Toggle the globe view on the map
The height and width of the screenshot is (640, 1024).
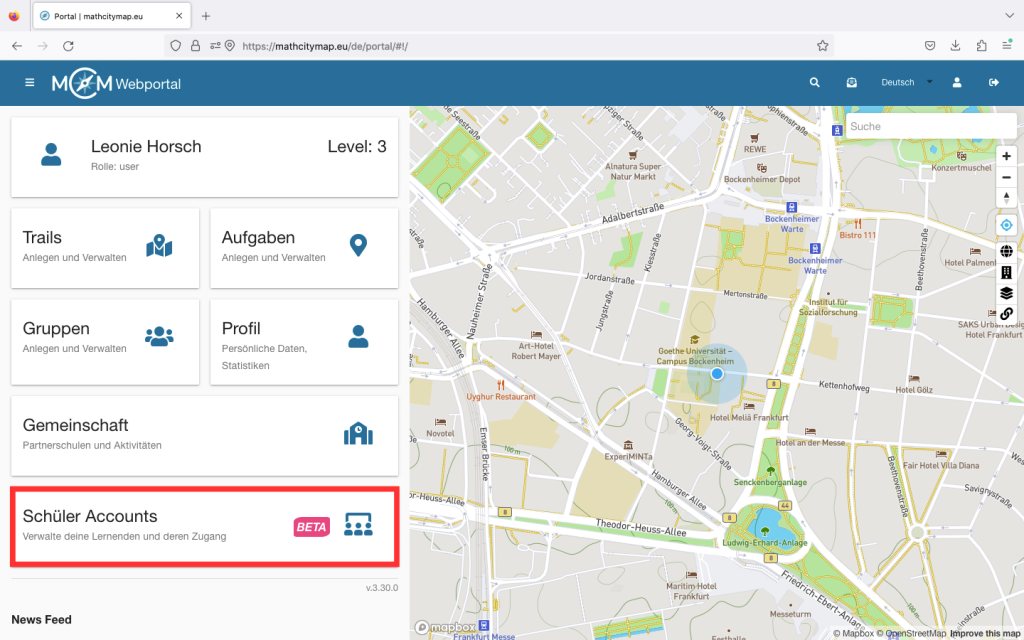[1006, 251]
